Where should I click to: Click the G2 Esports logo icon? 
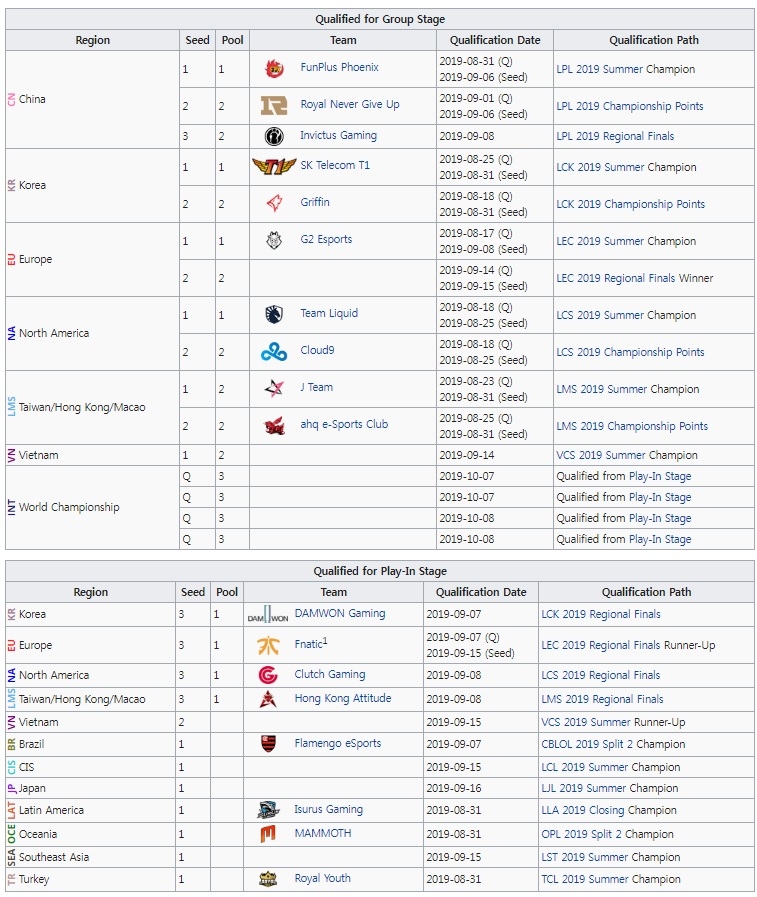(273, 240)
